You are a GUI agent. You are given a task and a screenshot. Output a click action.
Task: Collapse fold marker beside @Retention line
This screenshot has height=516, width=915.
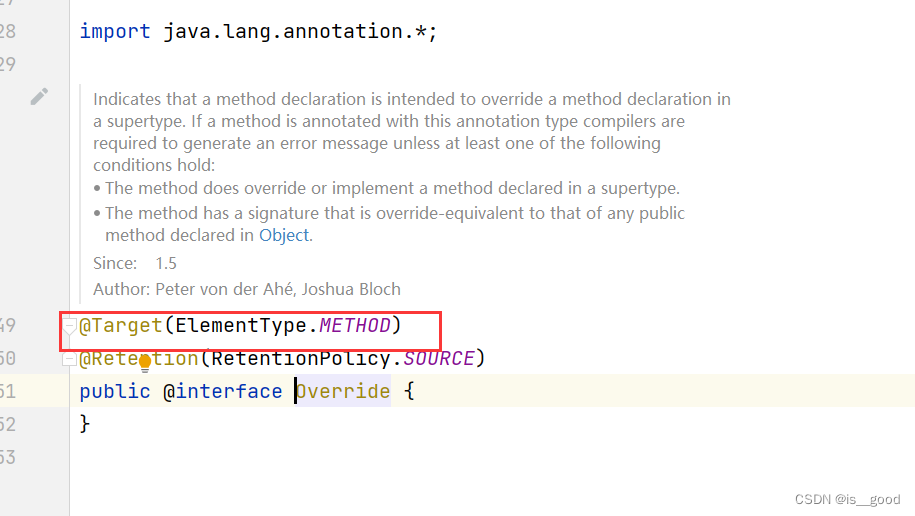pyautogui.click(x=69, y=359)
